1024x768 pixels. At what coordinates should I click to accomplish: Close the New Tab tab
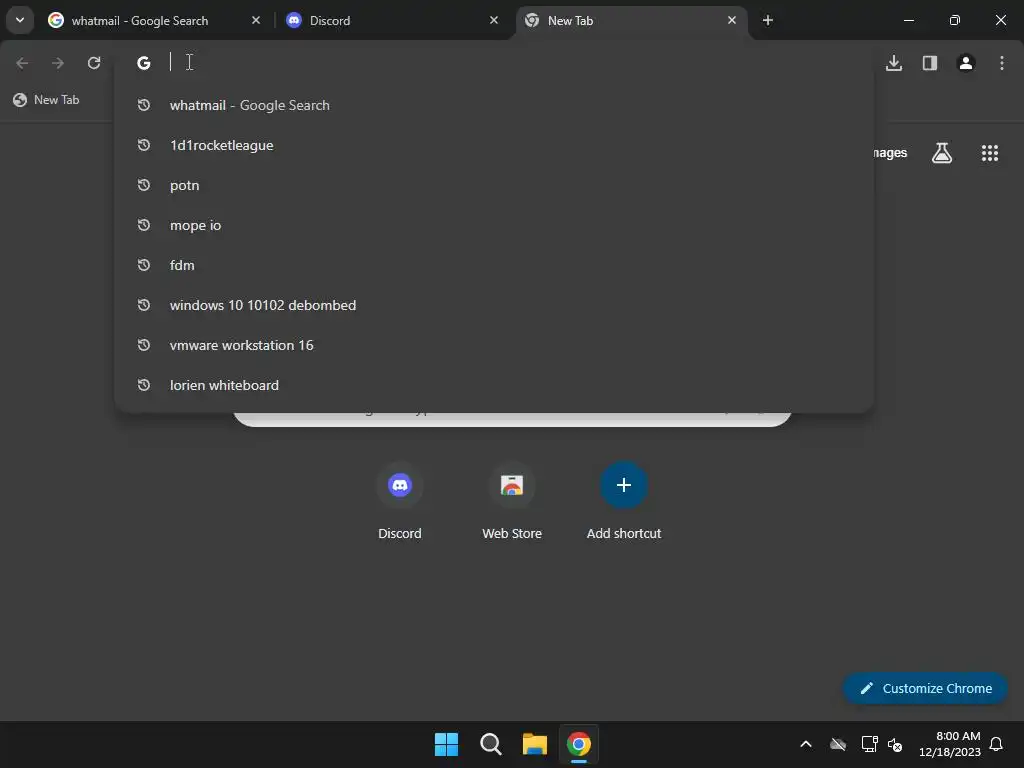tap(731, 20)
